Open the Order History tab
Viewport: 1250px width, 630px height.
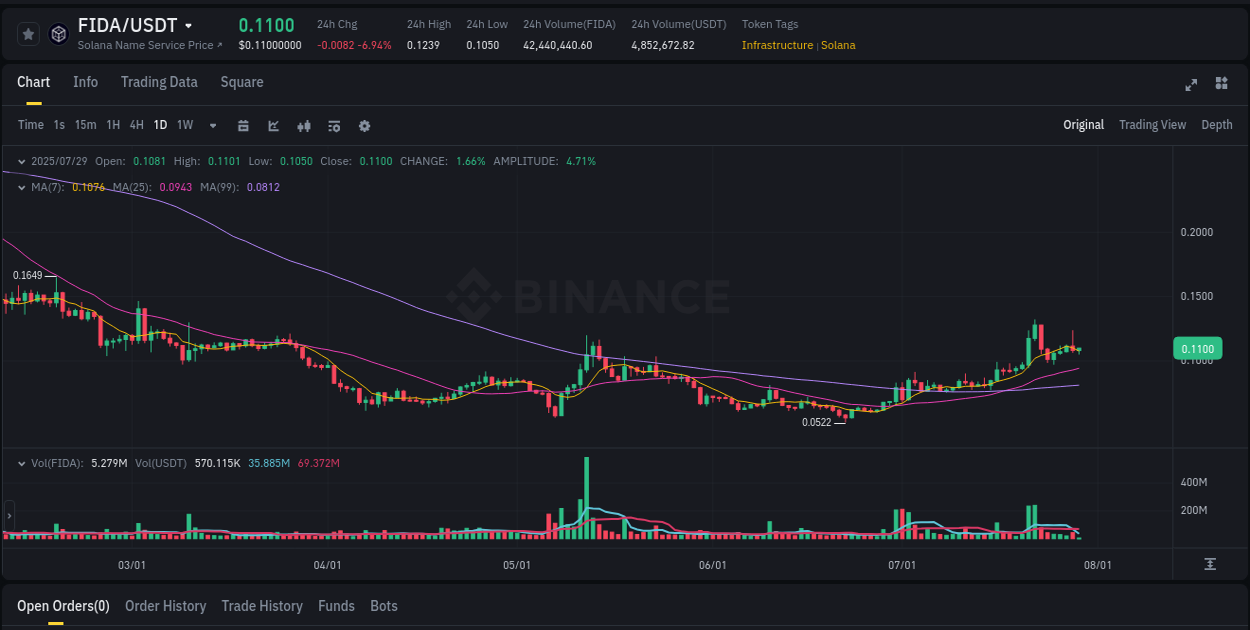coord(165,606)
